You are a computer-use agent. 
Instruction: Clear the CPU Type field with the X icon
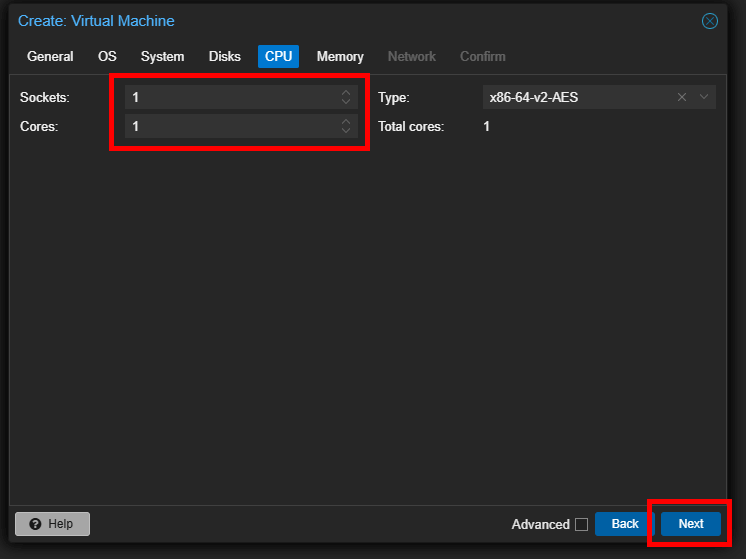[682, 97]
